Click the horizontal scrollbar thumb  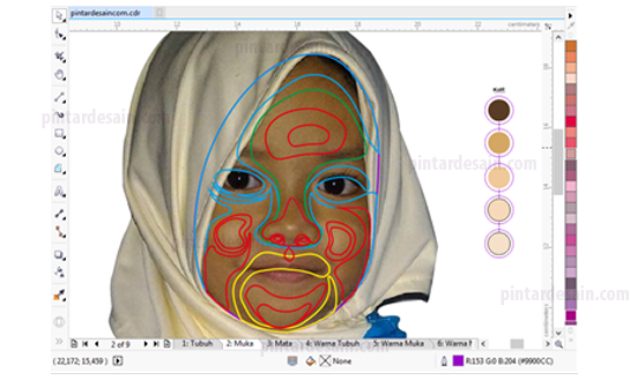click(x=517, y=344)
